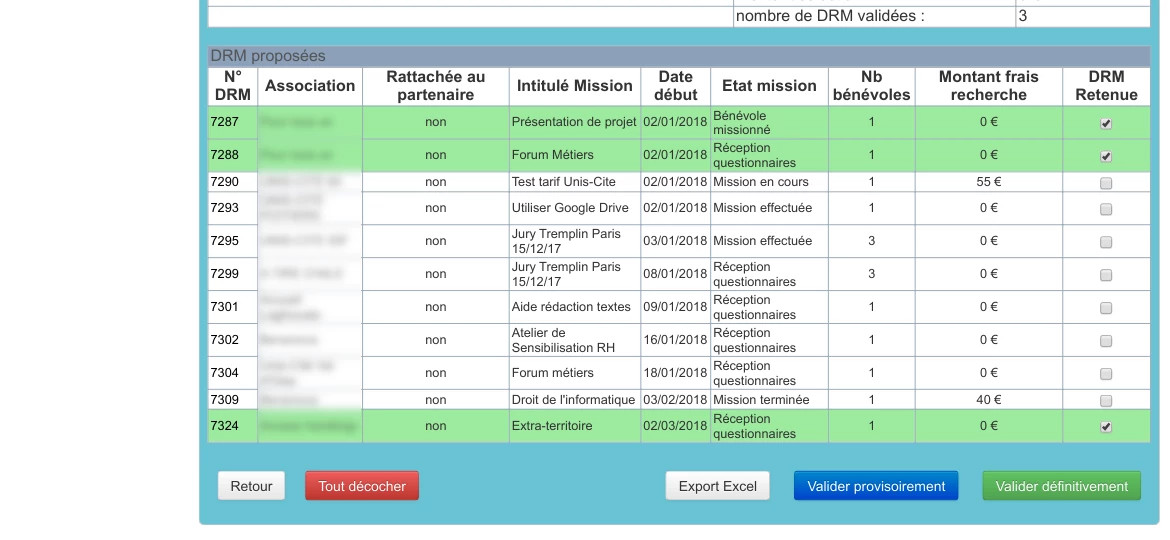Image resolution: width=1170 pixels, height=540 pixels.
Task: Select DRM 7295 retenue checkbox
Action: (x=1106, y=242)
